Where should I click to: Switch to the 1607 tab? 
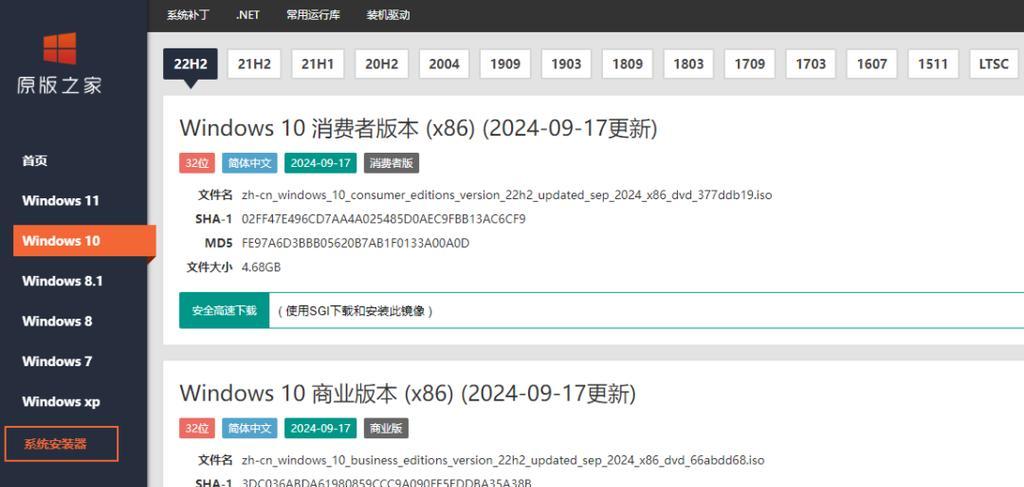click(872, 64)
